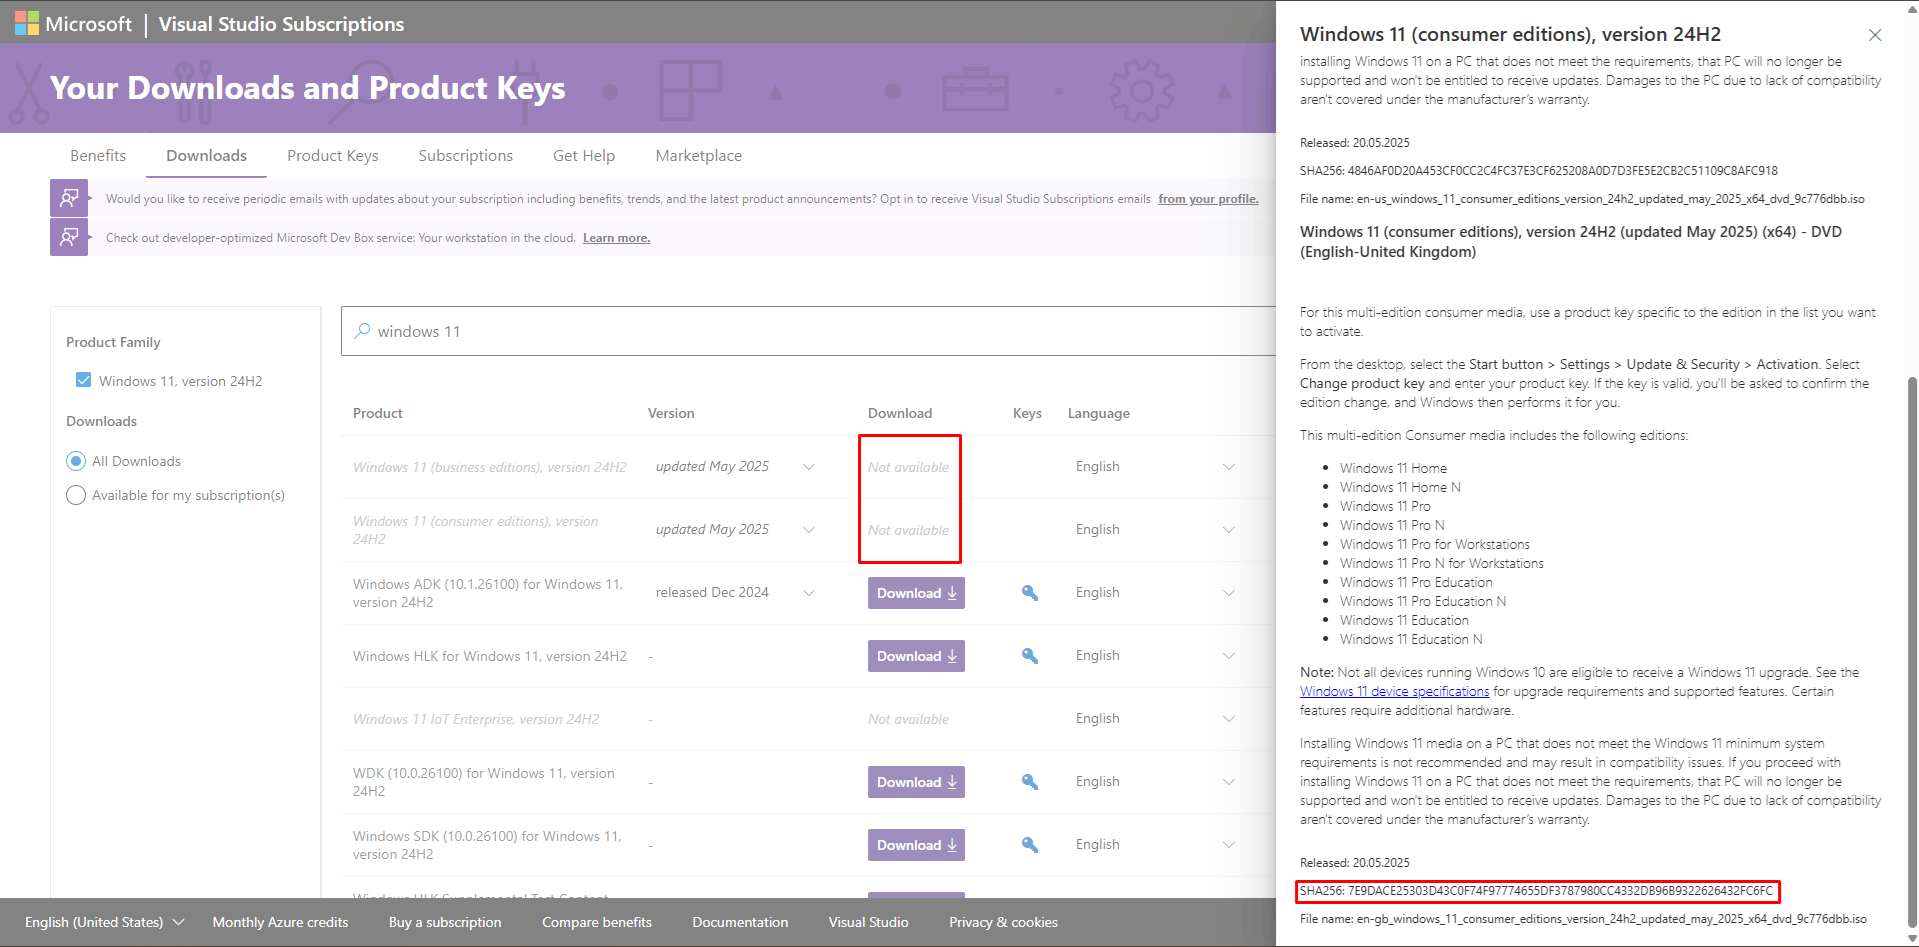Open keys for Windows HLK row

tap(1029, 656)
